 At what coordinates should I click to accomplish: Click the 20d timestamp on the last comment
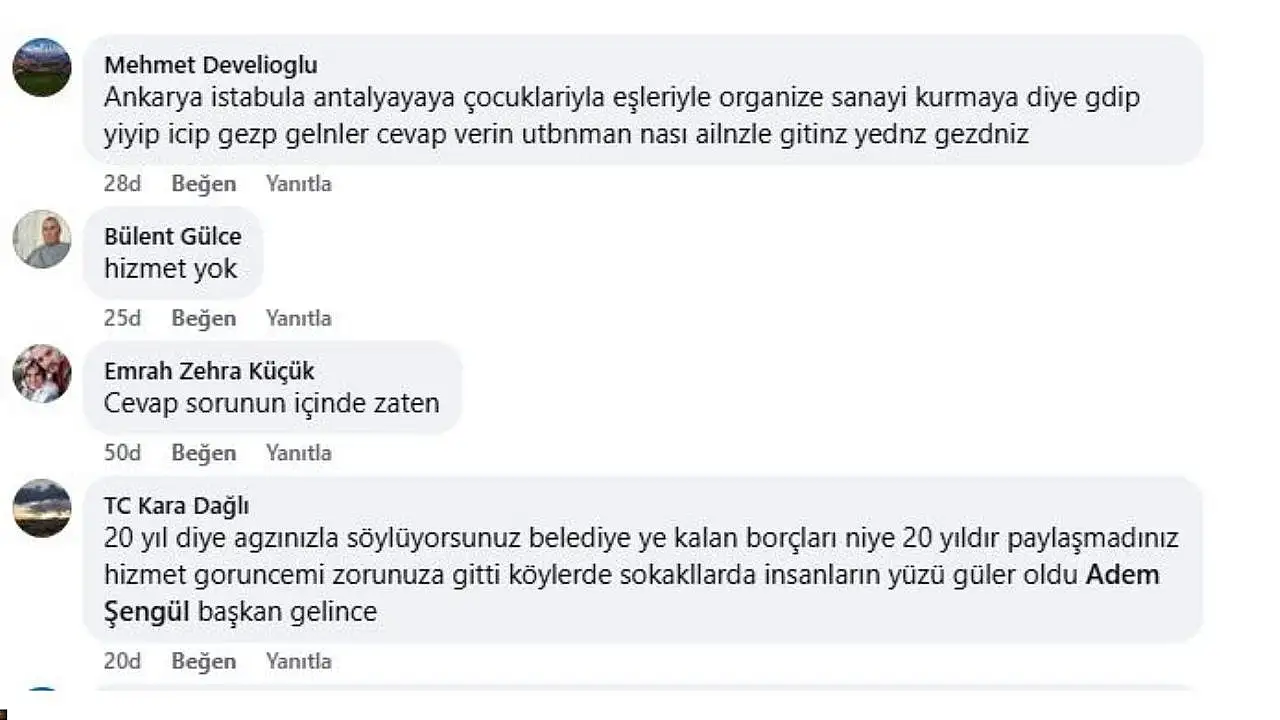pos(122,661)
